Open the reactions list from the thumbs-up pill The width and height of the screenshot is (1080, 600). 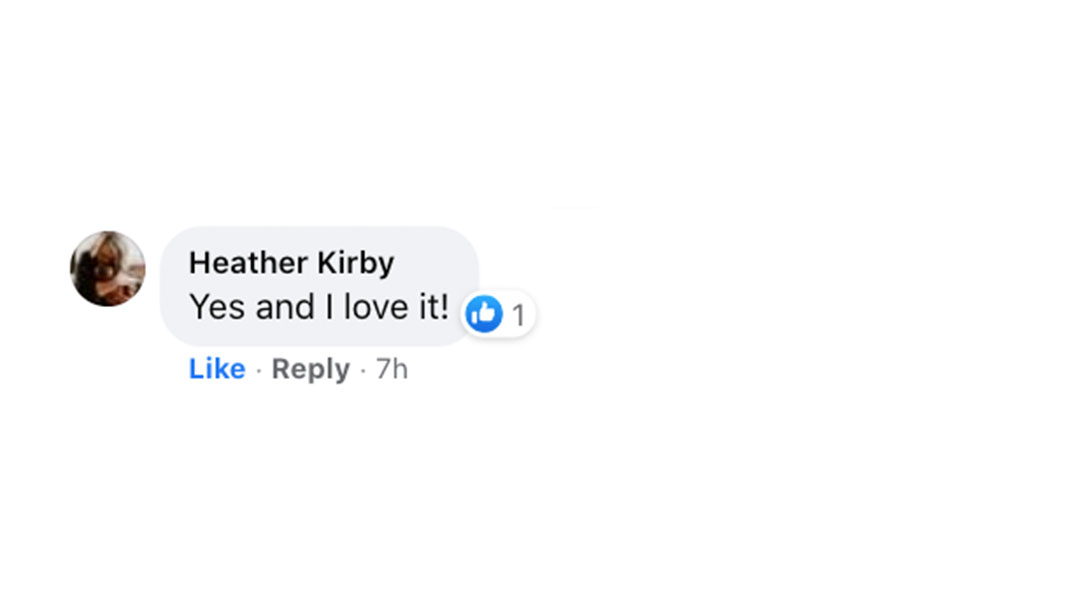click(x=499, y=315)
